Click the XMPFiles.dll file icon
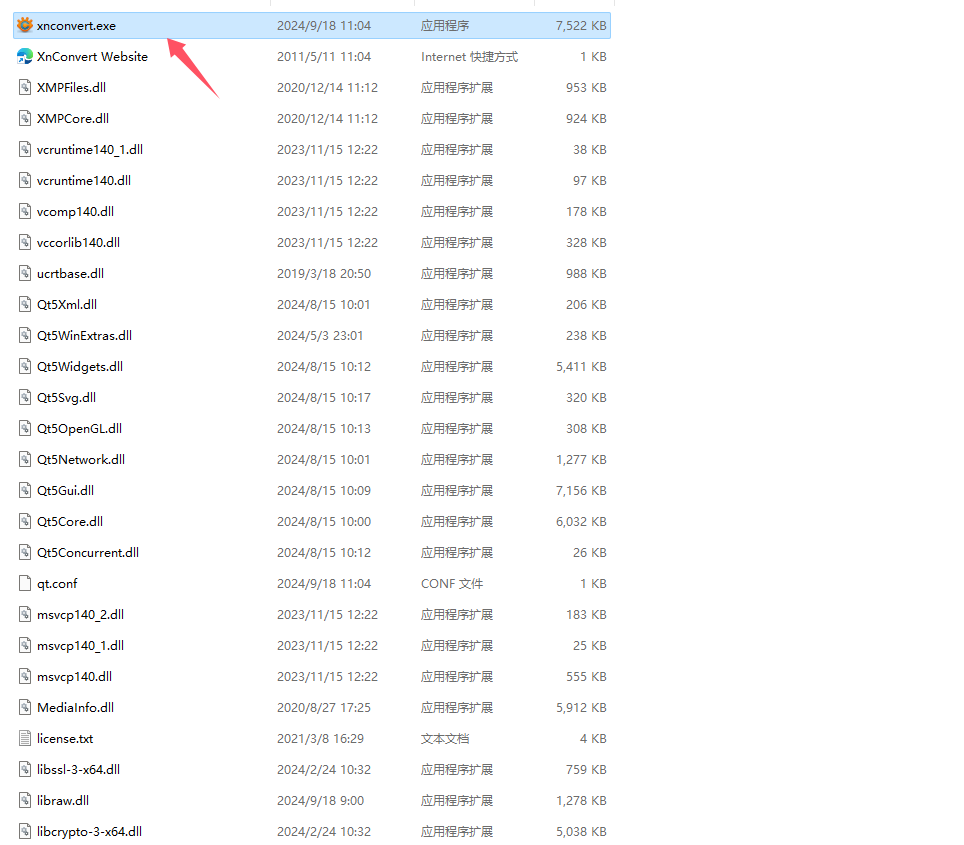The image size is (964, 845). (26, 88)
